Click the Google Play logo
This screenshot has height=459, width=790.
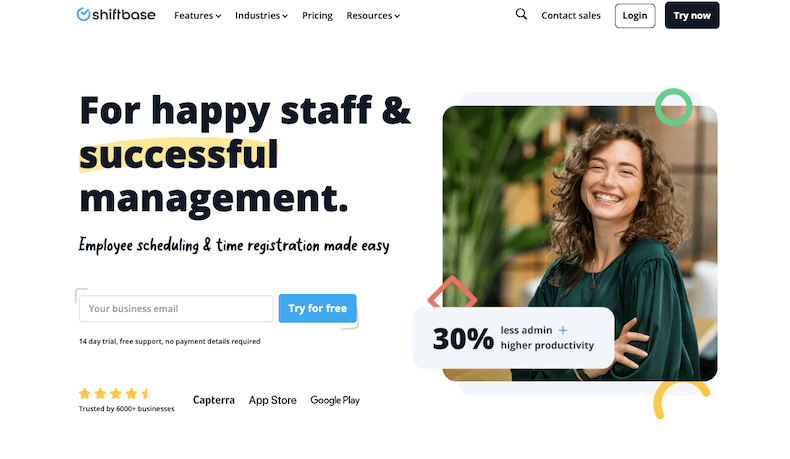click(335, 400)
